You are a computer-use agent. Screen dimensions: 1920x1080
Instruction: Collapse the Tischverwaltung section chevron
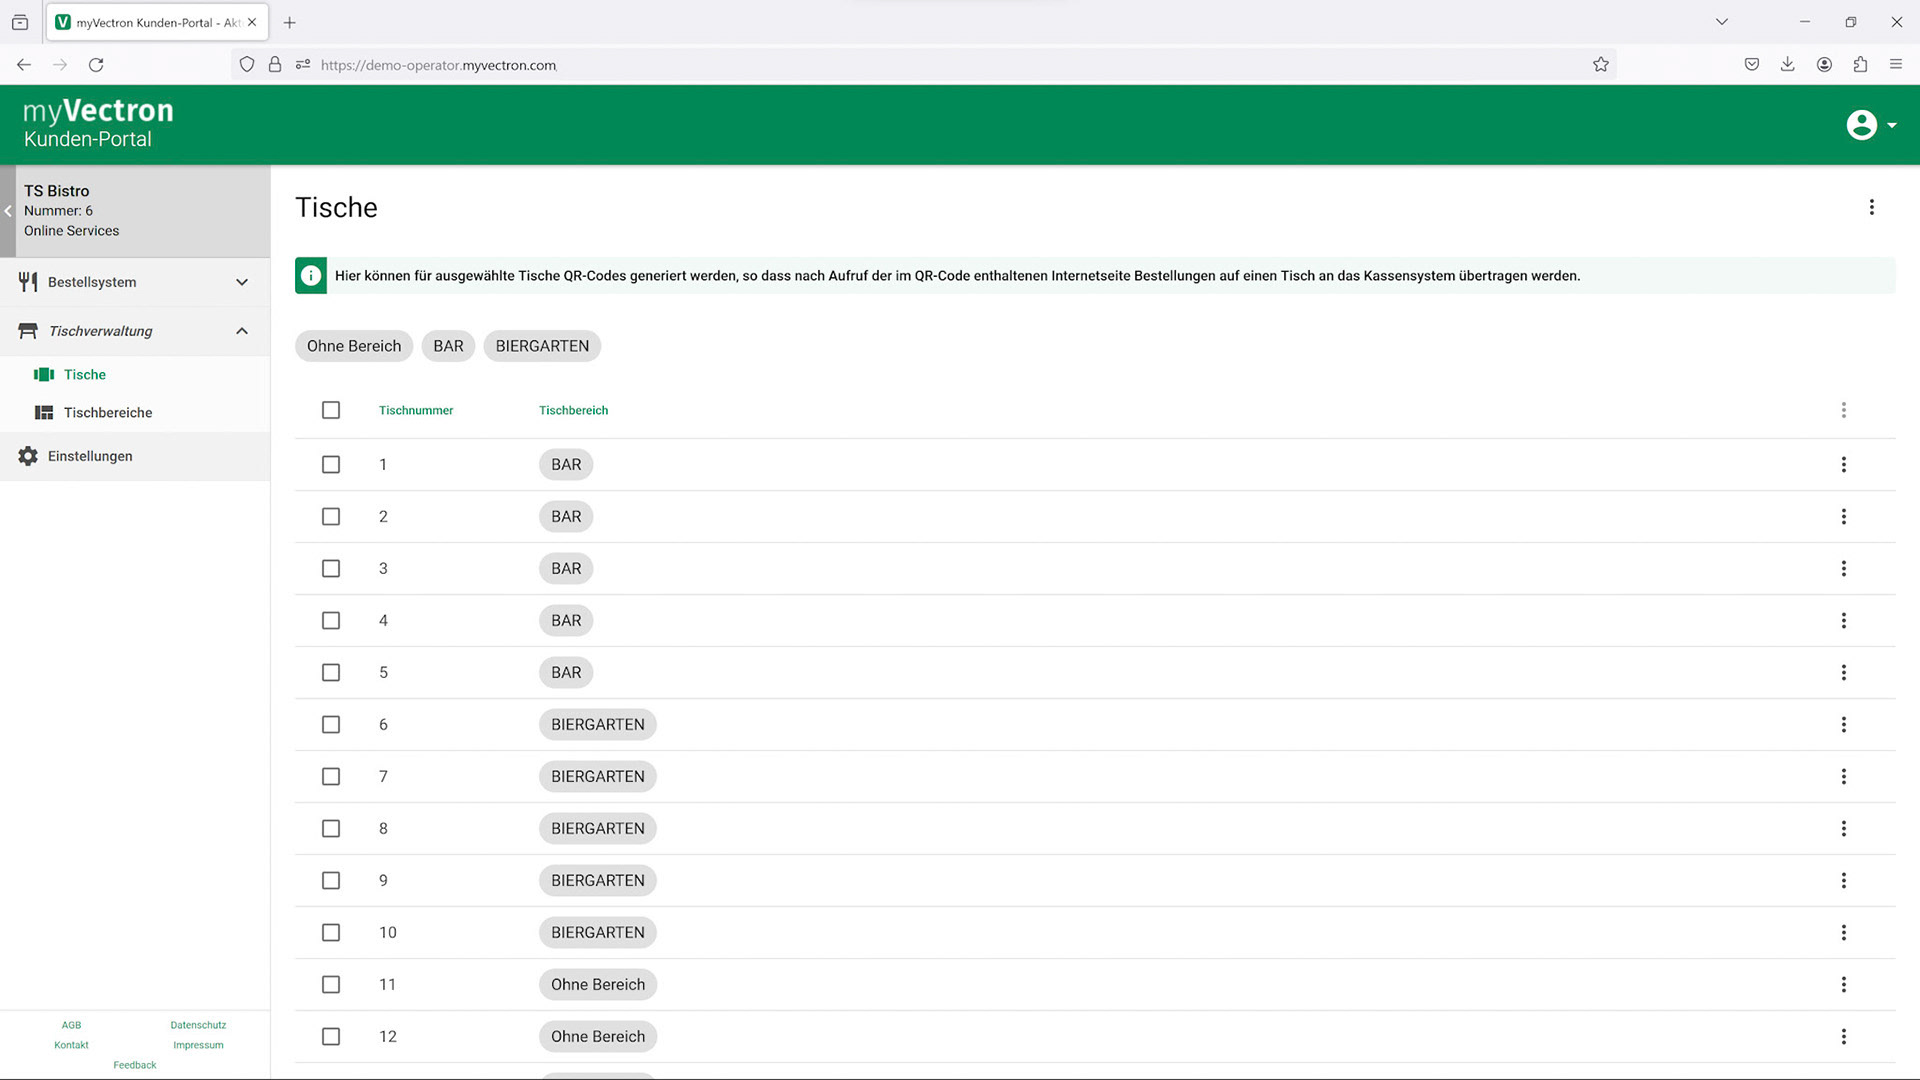[x=242, y=331]
